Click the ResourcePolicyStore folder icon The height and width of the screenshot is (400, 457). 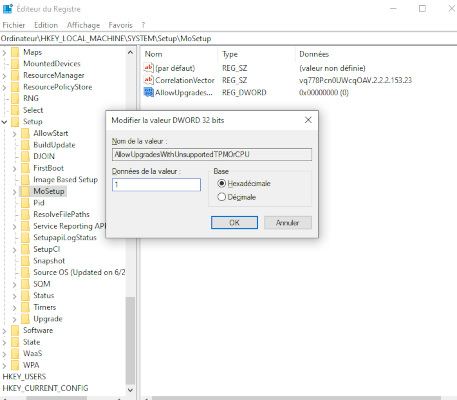pyautogui.click(x=15, y=87)
